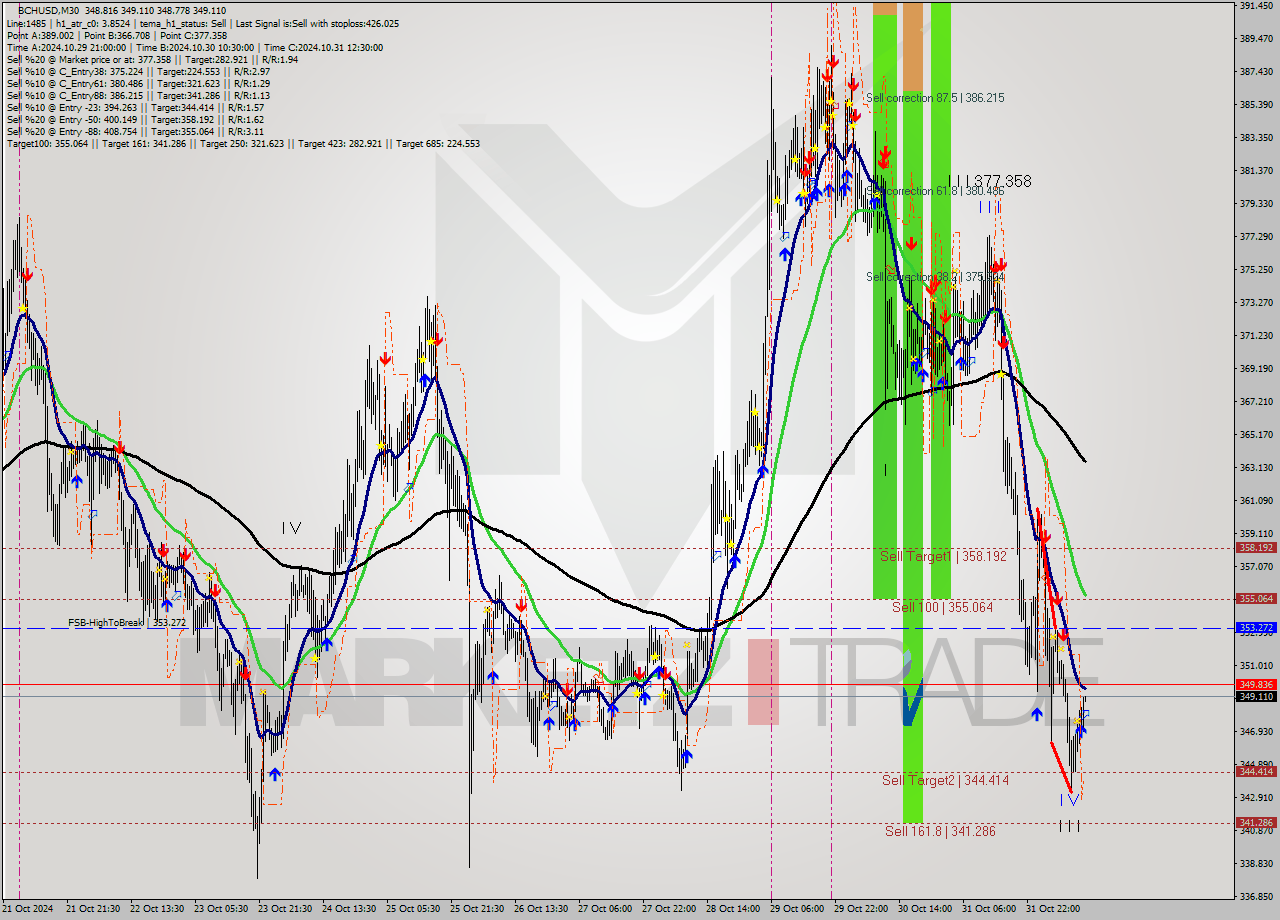Click the 'Last Signal is:Sell with stoploss:426.025' line

(x=315, y=23)
